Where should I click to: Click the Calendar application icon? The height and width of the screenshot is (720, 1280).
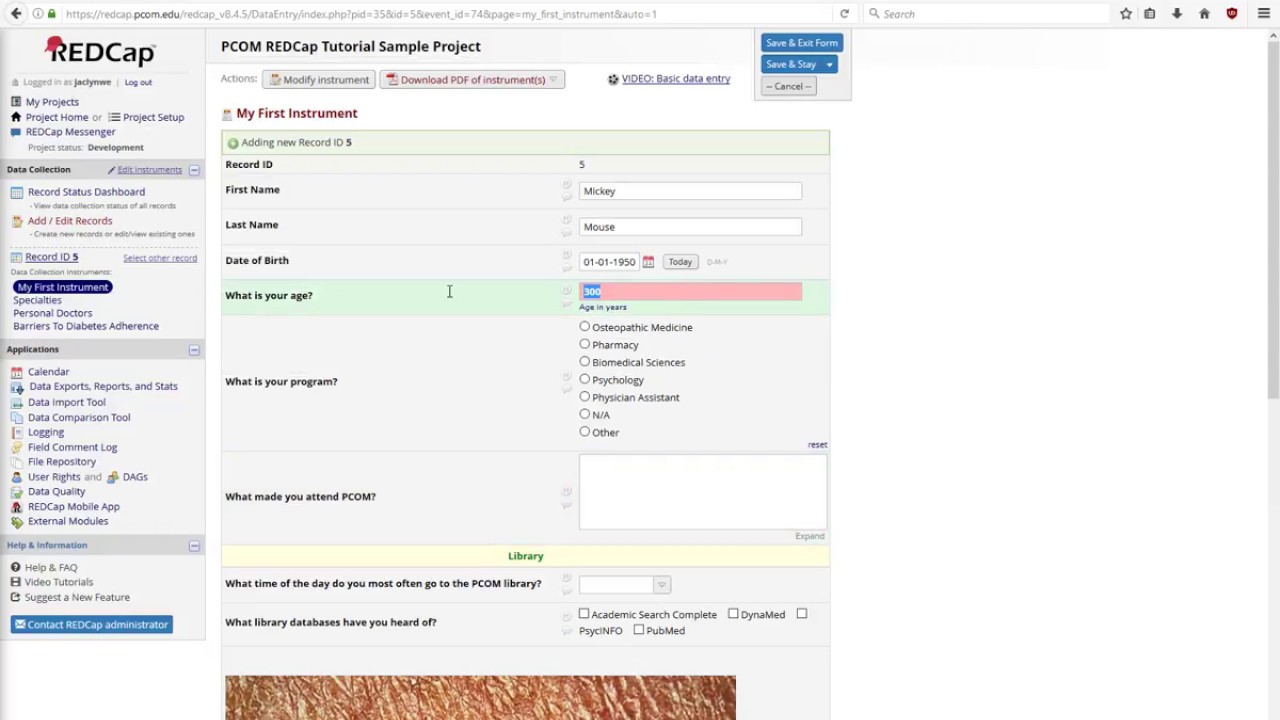[16, 372]
